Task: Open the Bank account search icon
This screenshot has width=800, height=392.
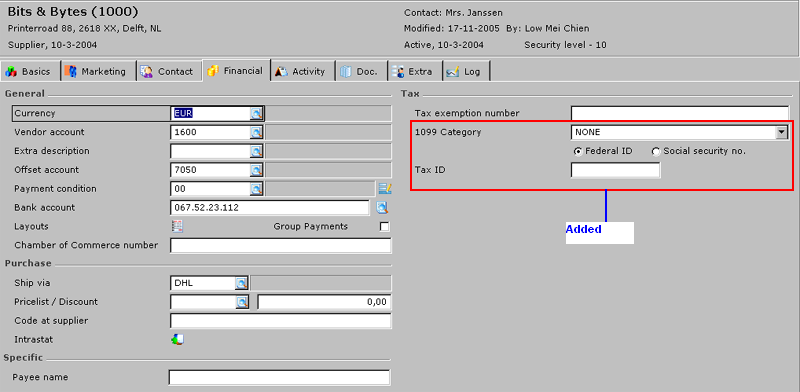Action: point(382,207)
